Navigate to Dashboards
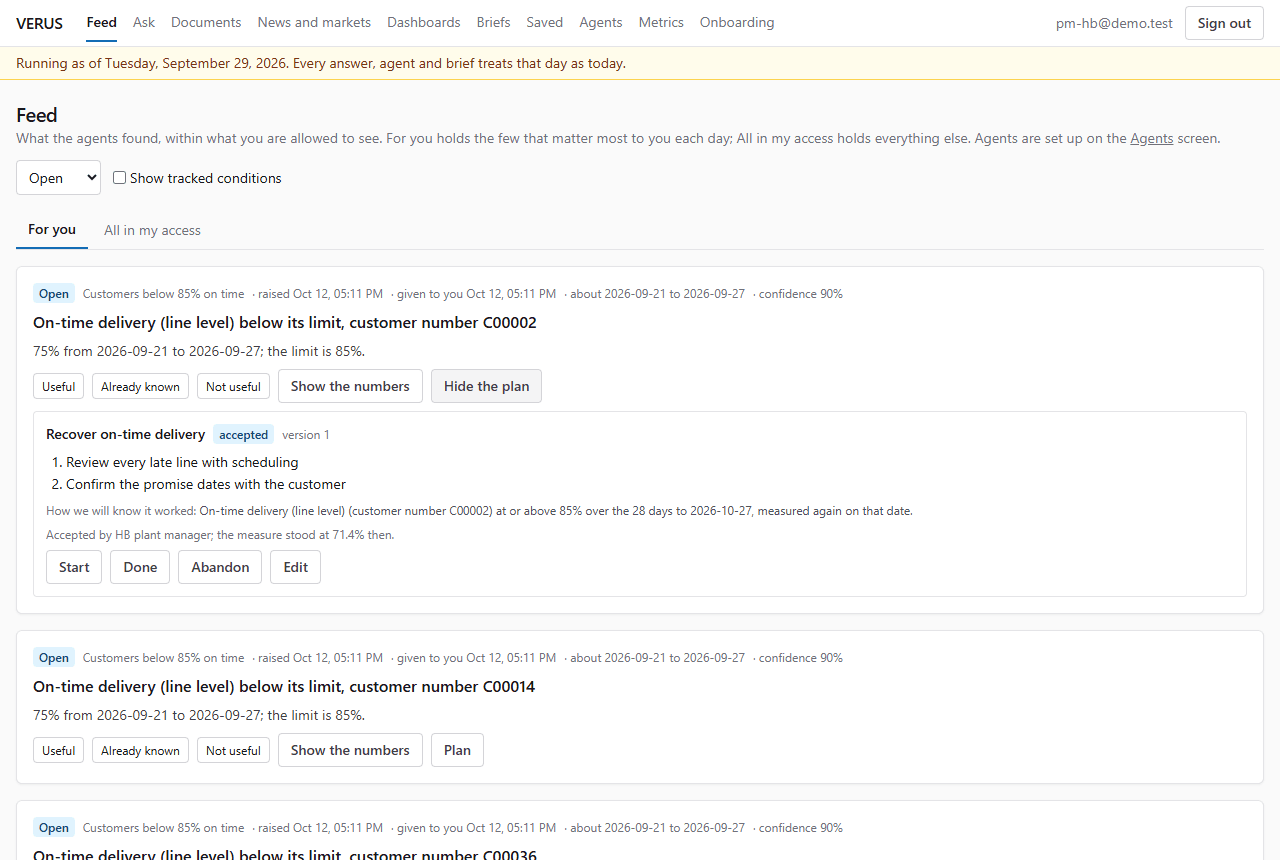Viewport: 1280px width, 860px height. coord(424,22)
